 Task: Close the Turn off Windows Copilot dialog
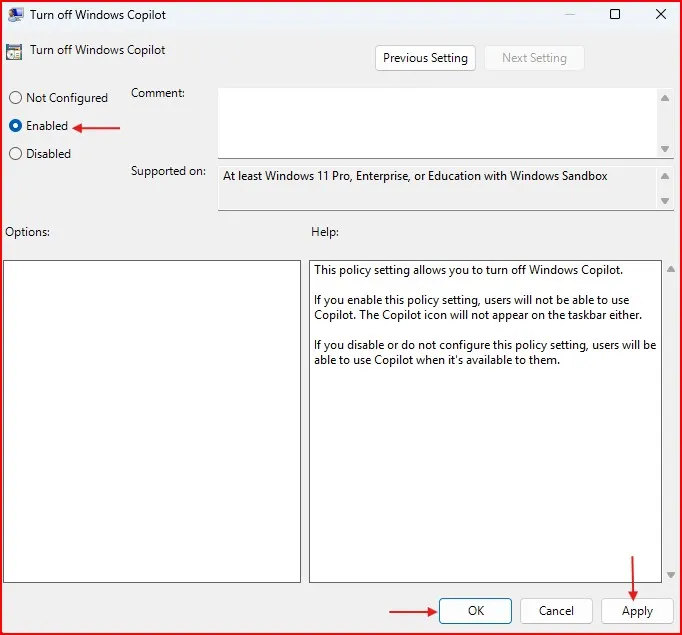pos(661,14)
